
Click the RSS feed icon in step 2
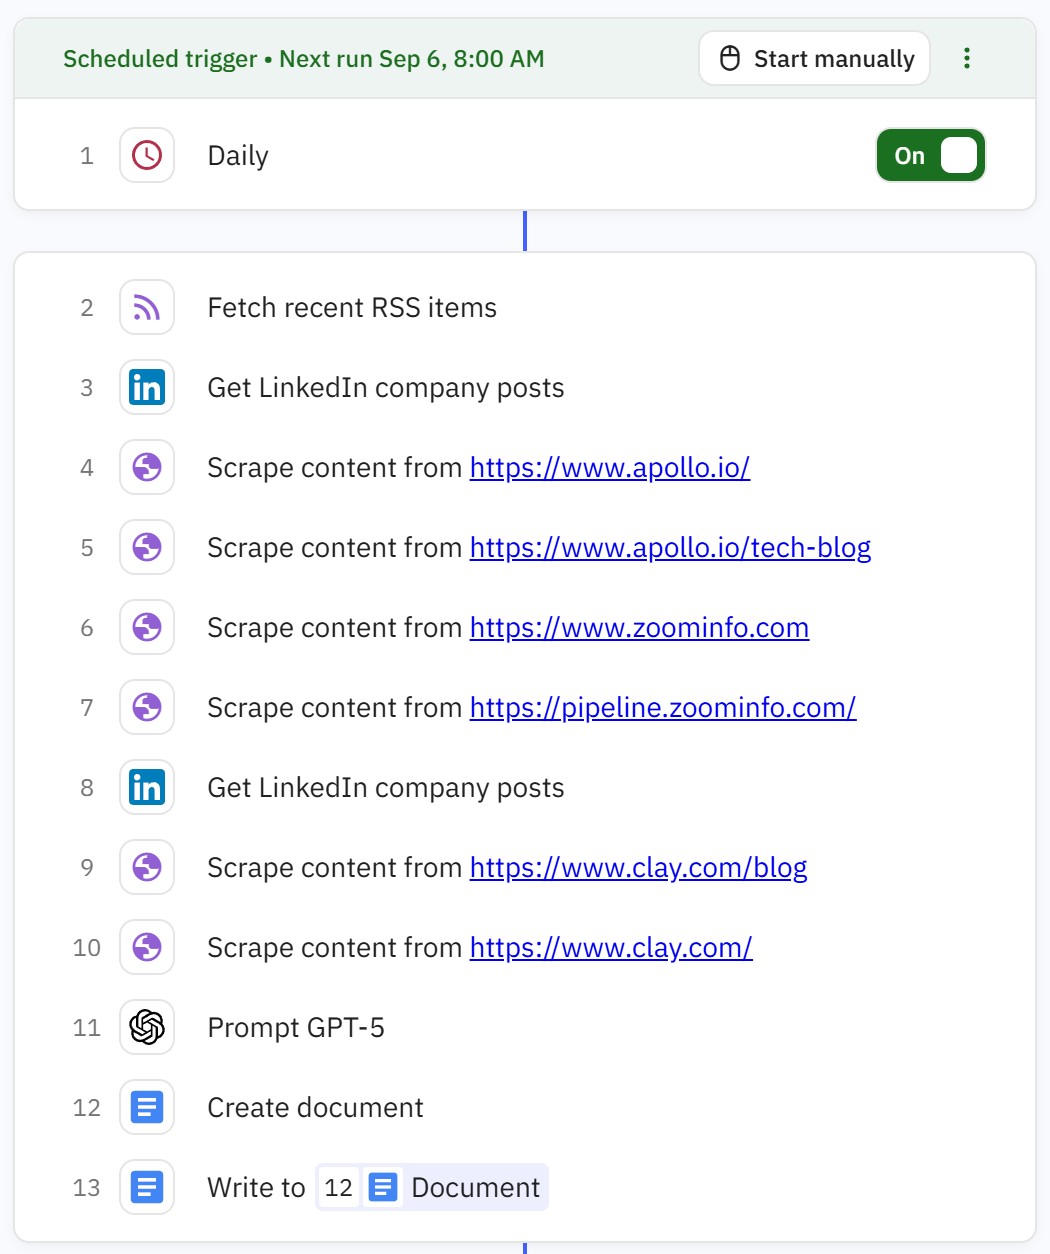[x=147, y=307]
